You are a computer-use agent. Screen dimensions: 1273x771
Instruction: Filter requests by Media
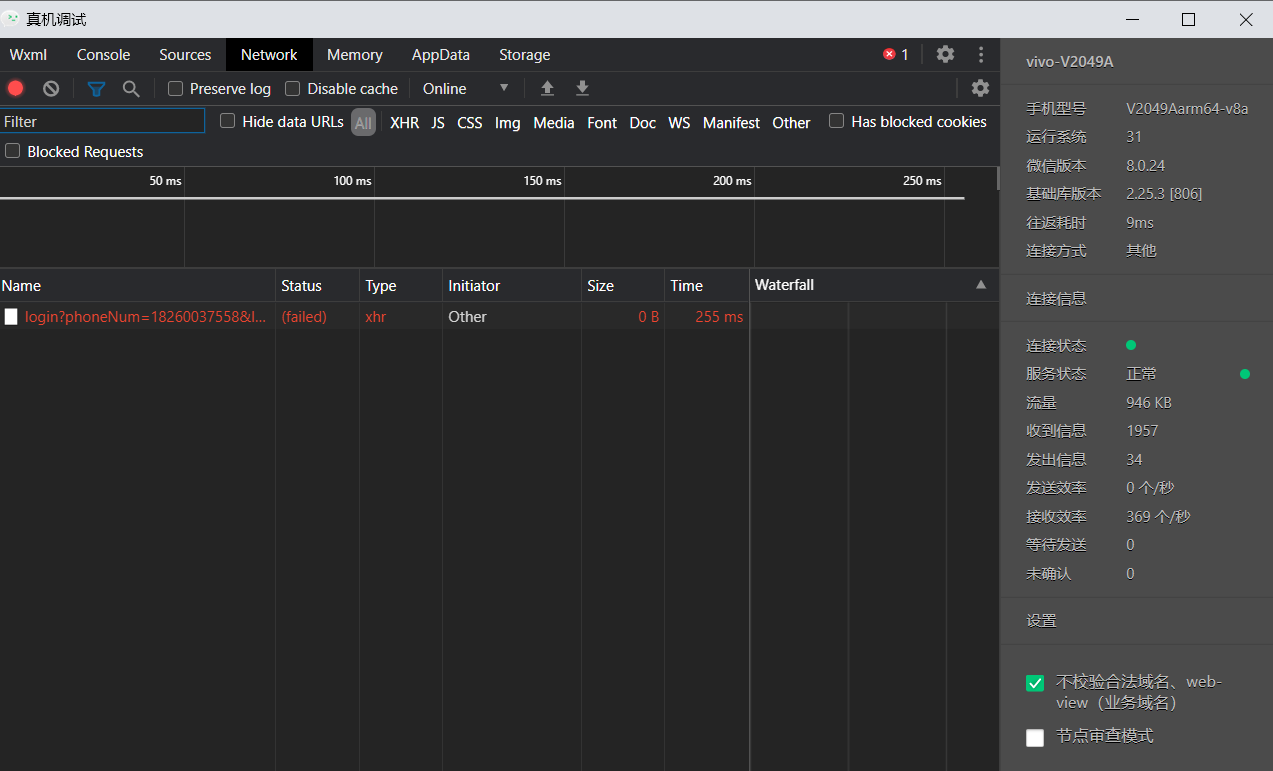click(x=554, y=122)
